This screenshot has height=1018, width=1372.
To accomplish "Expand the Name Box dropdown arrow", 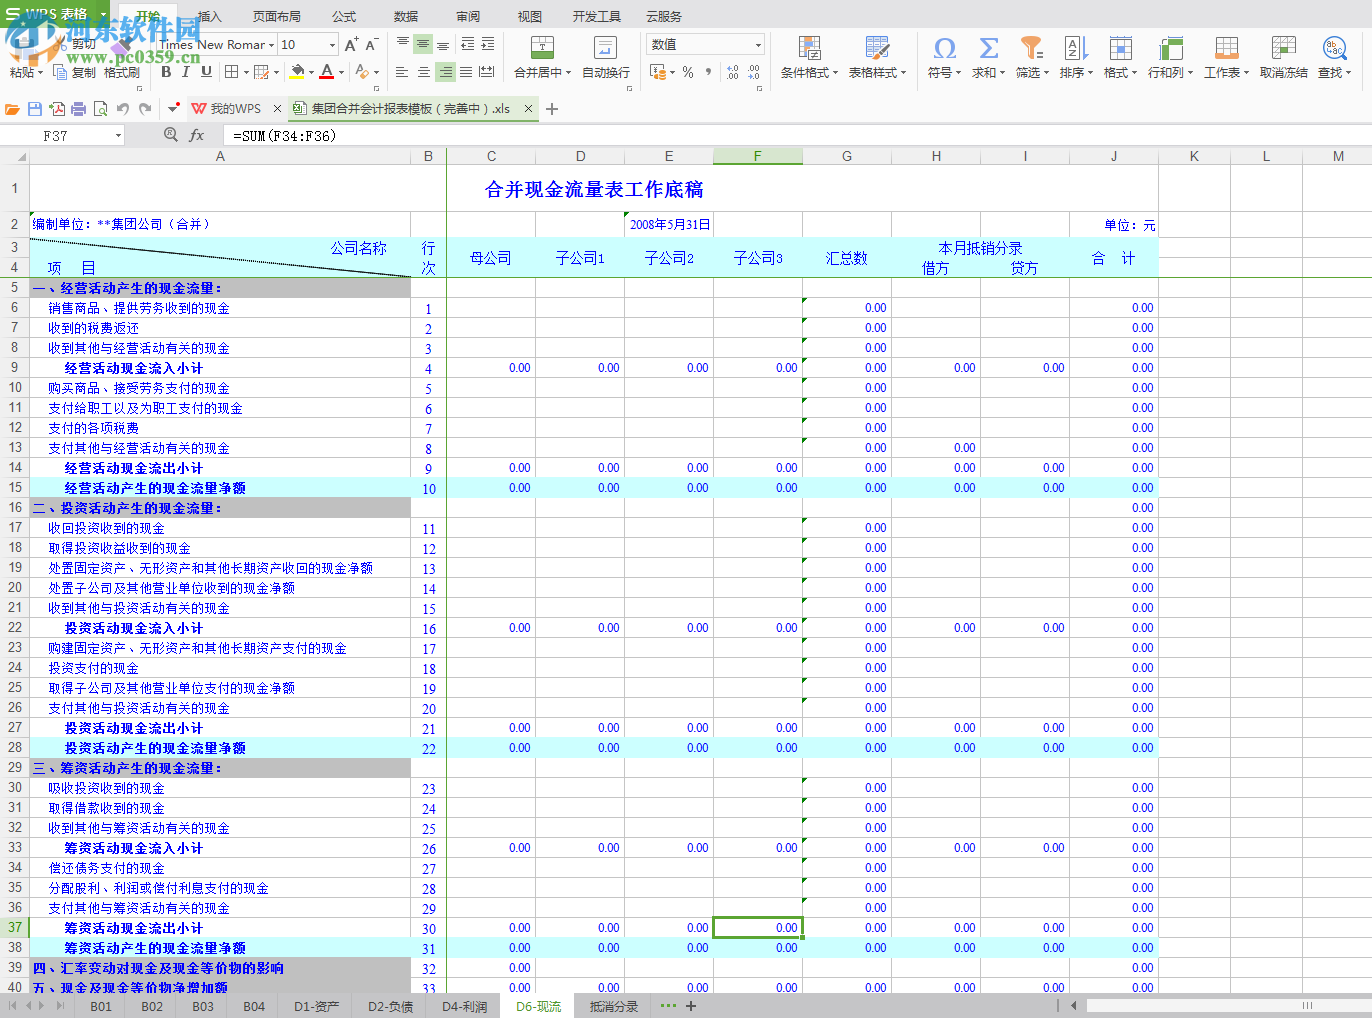I will (118, 135).
